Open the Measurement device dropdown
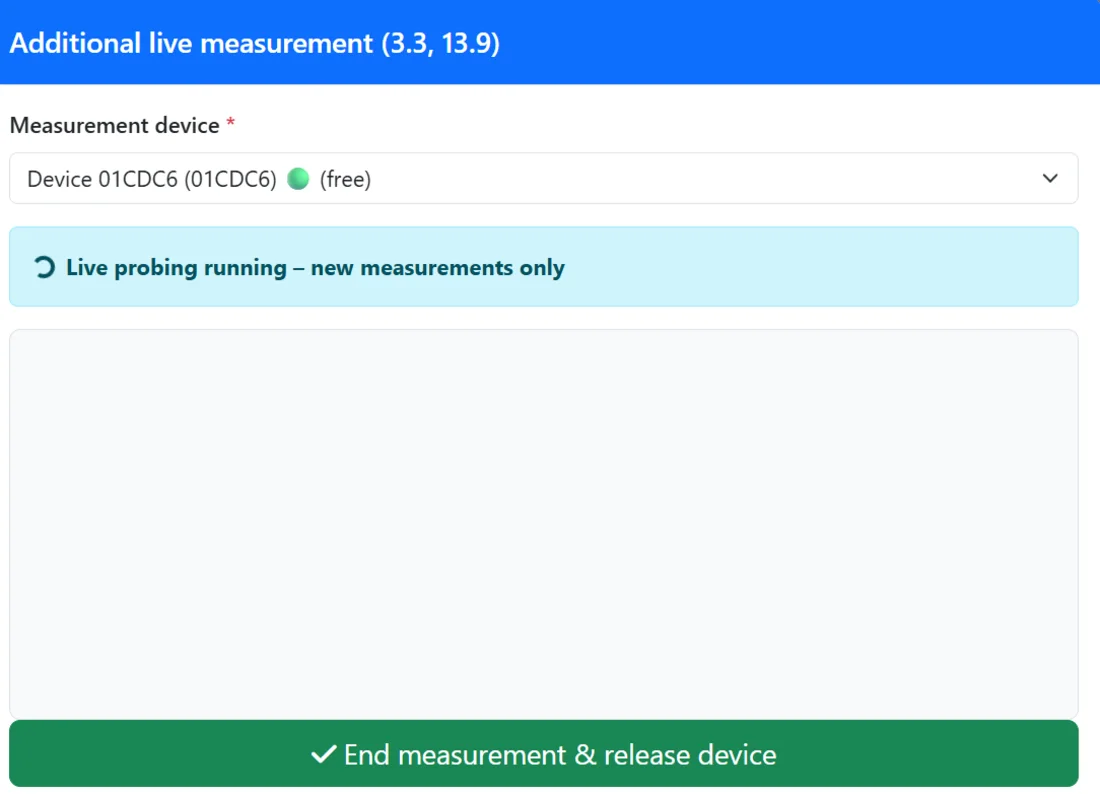Image resolution: width=1100 pixels, height=794 pixels. (544, 179)
